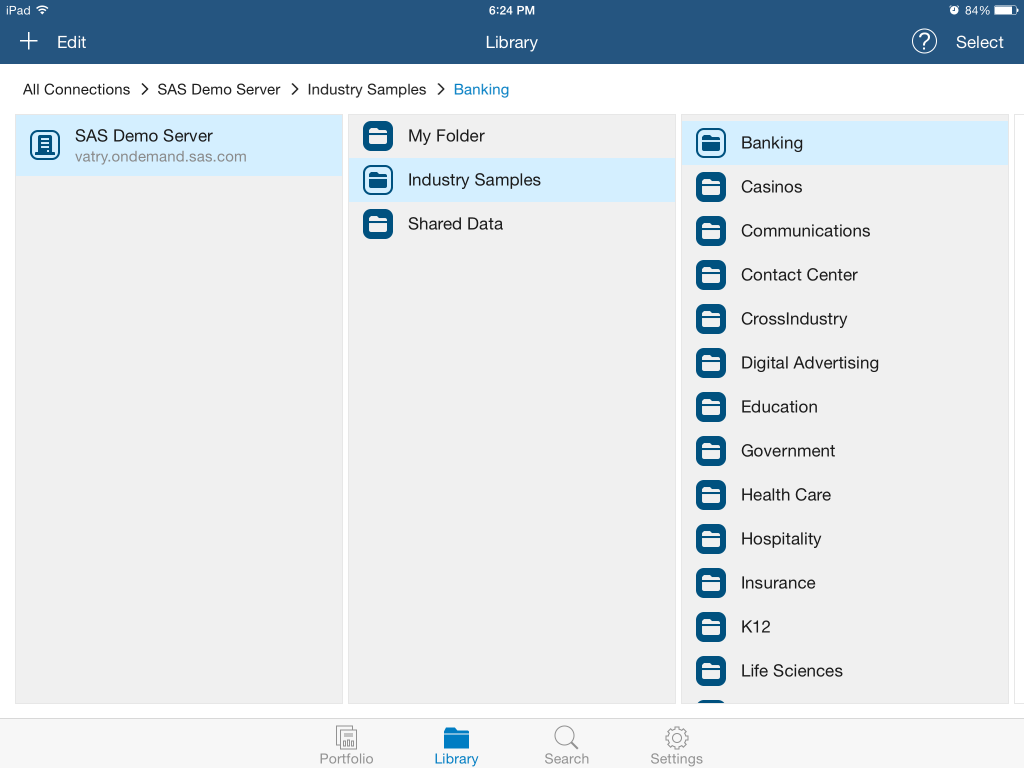Click the Industry Samples folder icon
The height and width of the screenshot is (768, 1024).
pyautogui.click(x=378, y=180)
